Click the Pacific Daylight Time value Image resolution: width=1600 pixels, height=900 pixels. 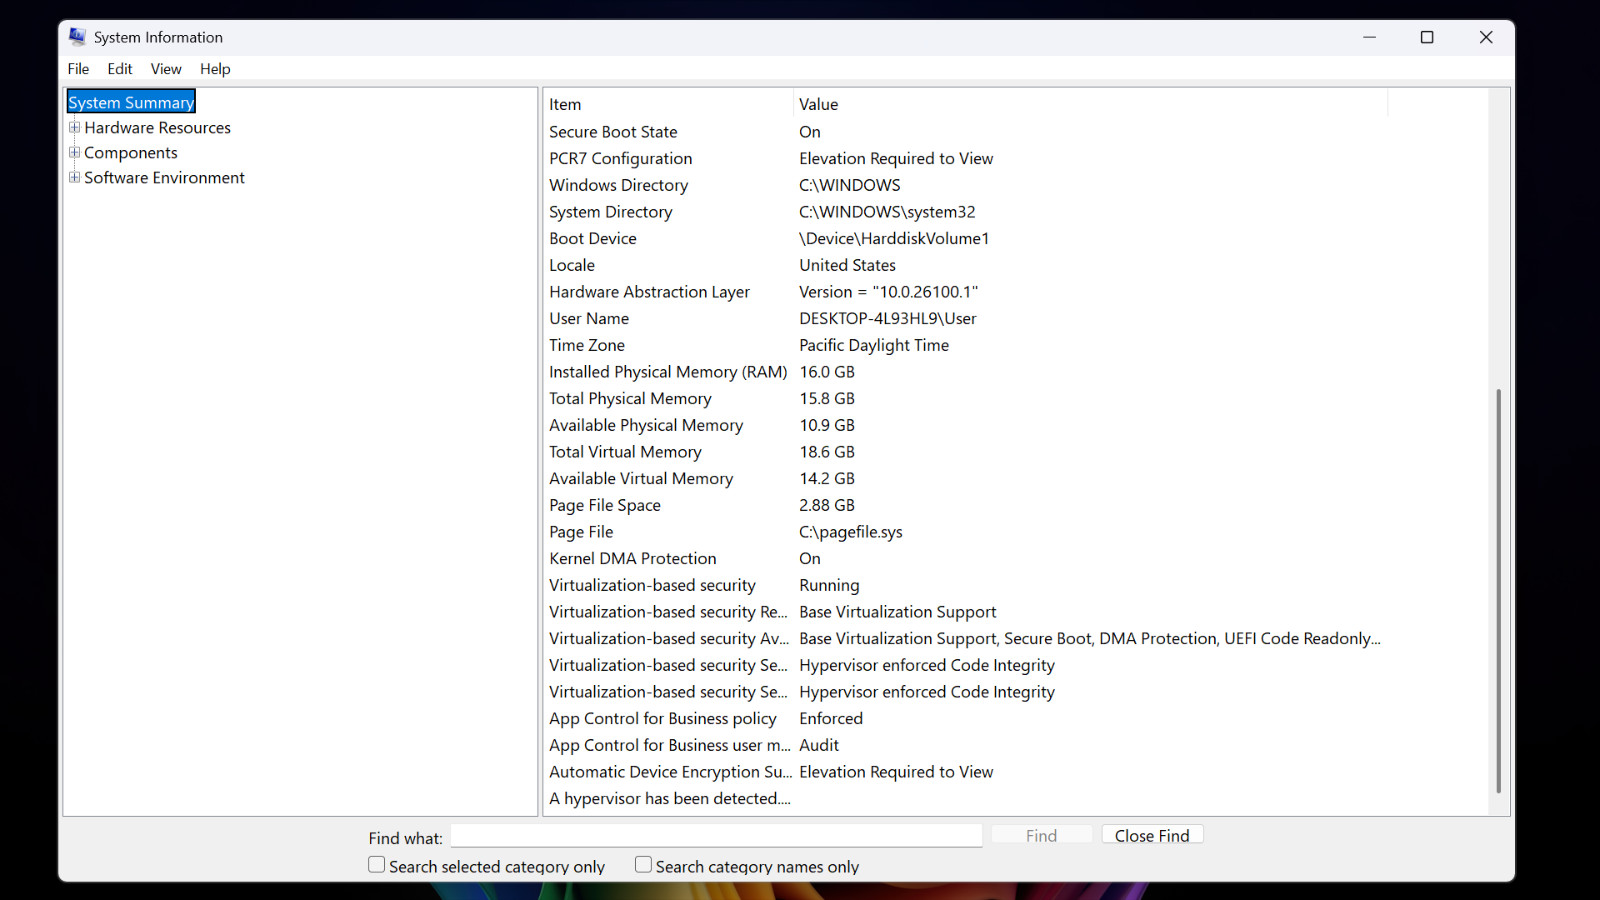pyautogui.click(x=874, y=345)
